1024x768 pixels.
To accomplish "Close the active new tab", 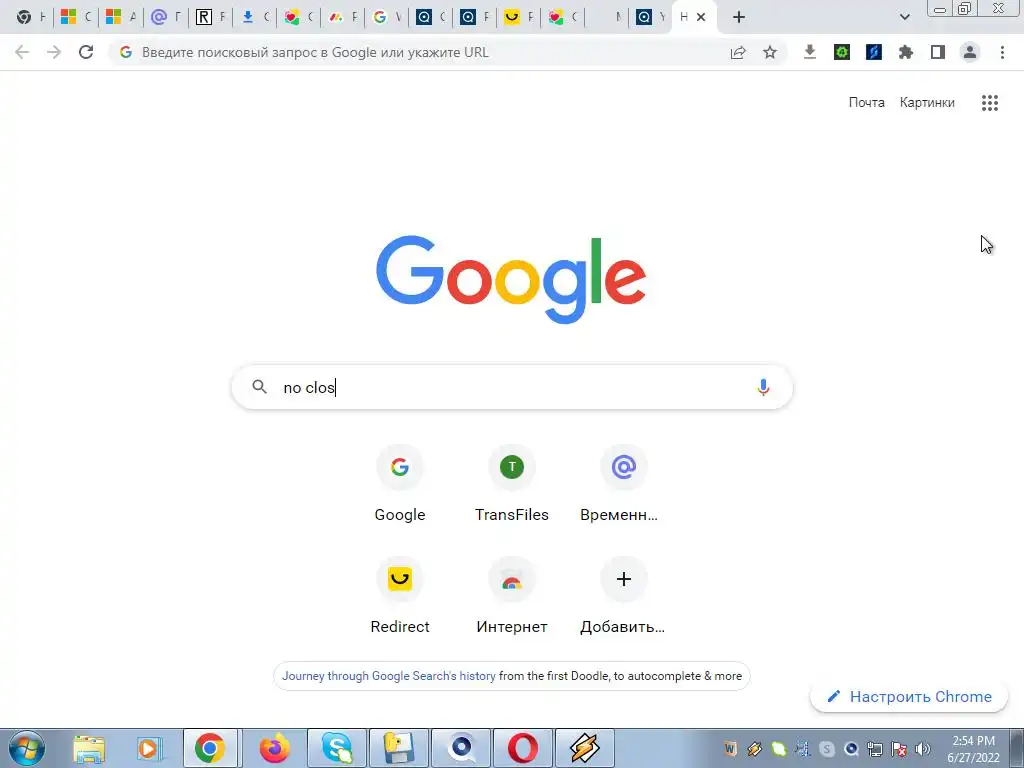I will pyautogui.click(x=701, y=17).
